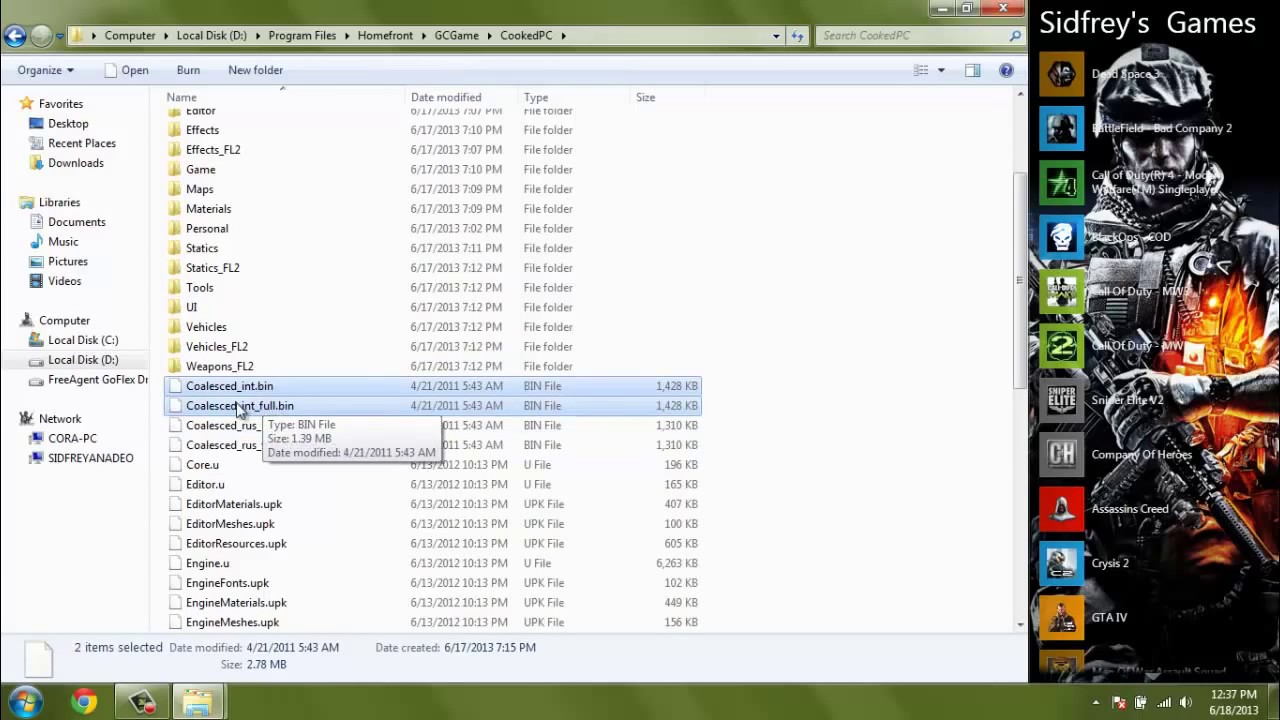1280x720 pixels.
Task: Select SIDFREYANADEO network computer
Action: tap(90, 458)
